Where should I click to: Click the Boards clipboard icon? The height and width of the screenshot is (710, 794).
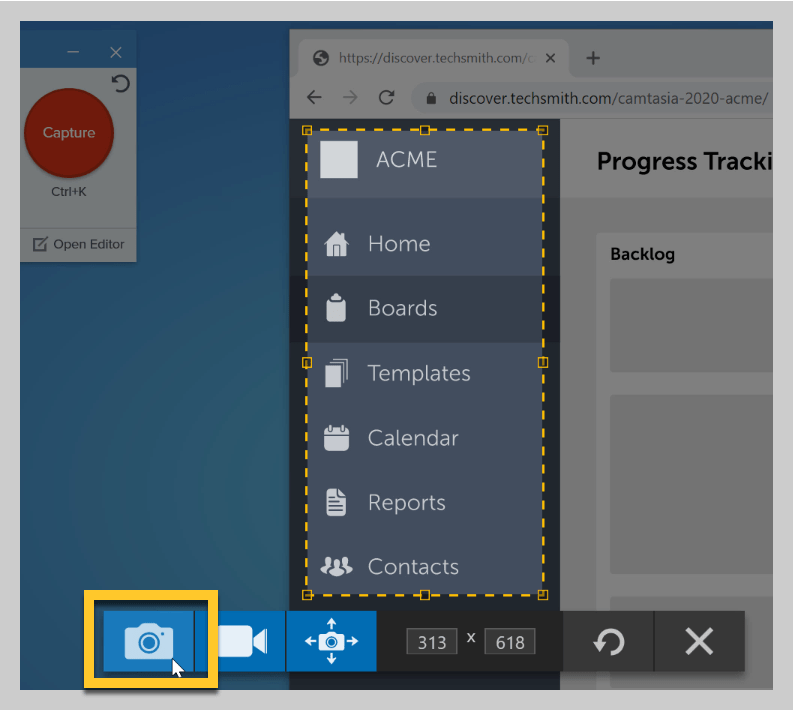click(336, 308)
